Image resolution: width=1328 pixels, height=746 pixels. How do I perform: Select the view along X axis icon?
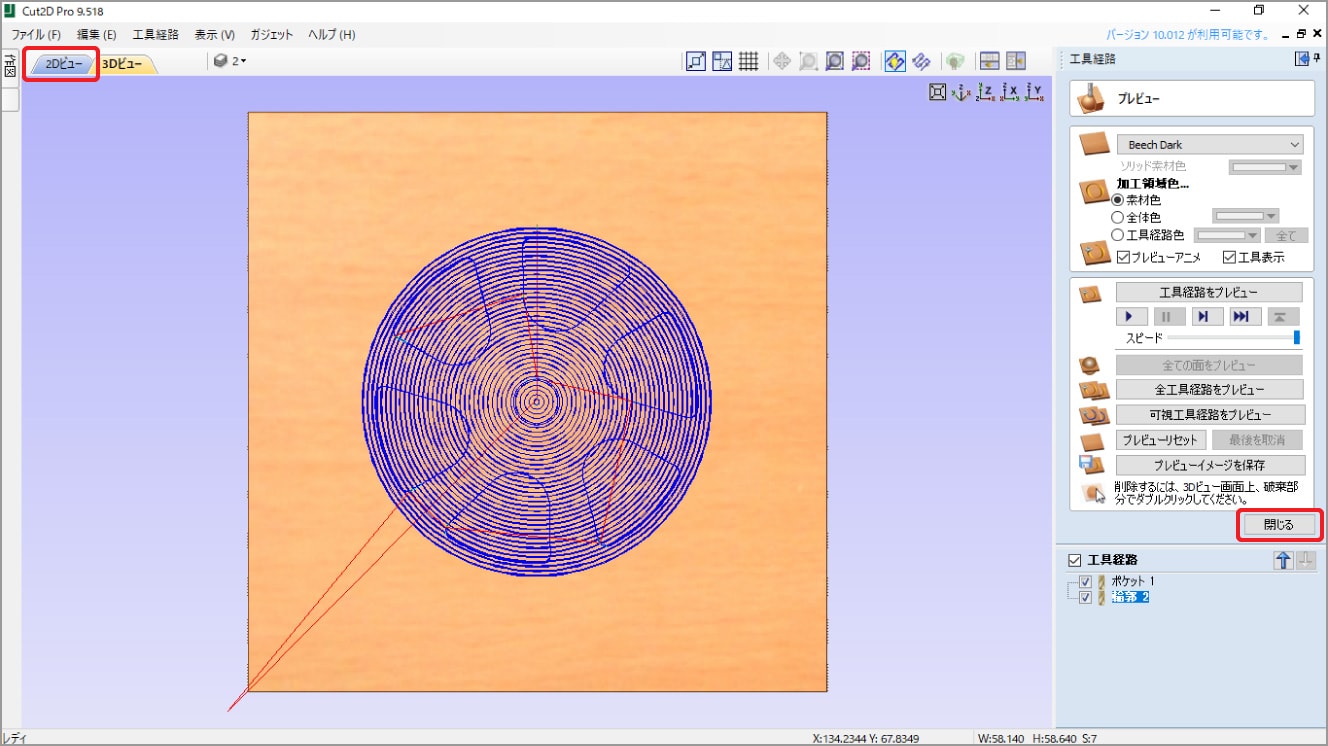[x=1011, y=92]
